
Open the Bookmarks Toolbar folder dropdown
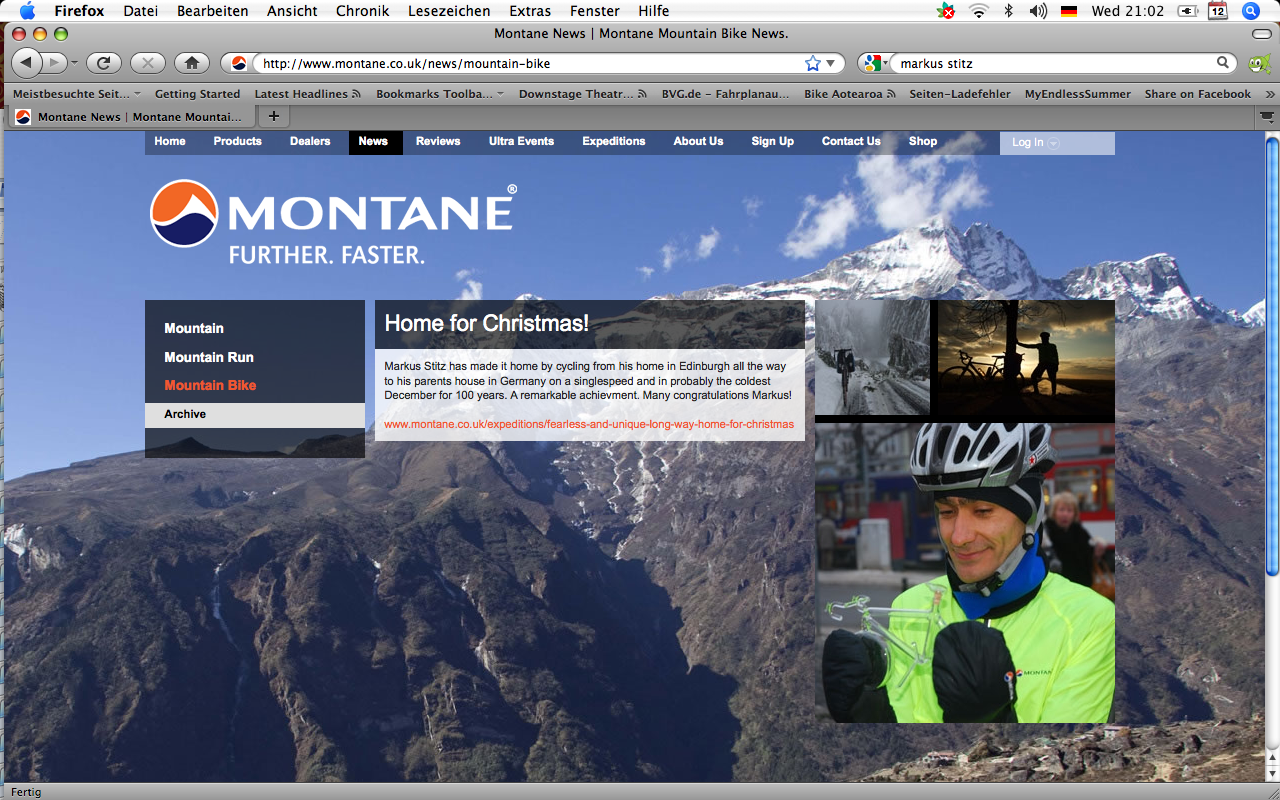pyautogui.click(x=439, y=94)
